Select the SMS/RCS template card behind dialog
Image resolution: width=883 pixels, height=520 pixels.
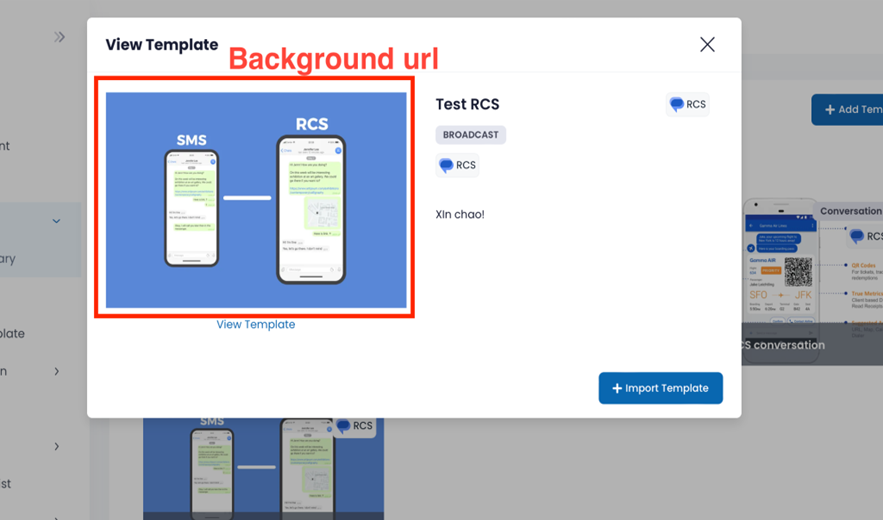[x=263, y=467]
